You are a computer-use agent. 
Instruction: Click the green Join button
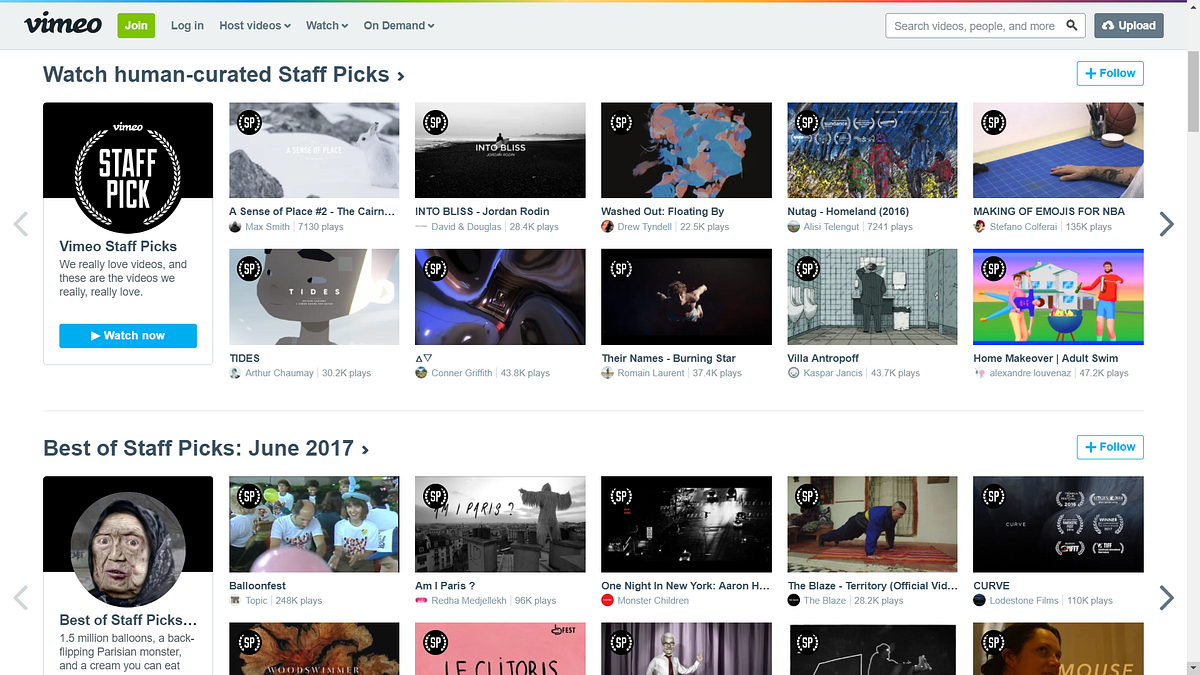[136, 26]
